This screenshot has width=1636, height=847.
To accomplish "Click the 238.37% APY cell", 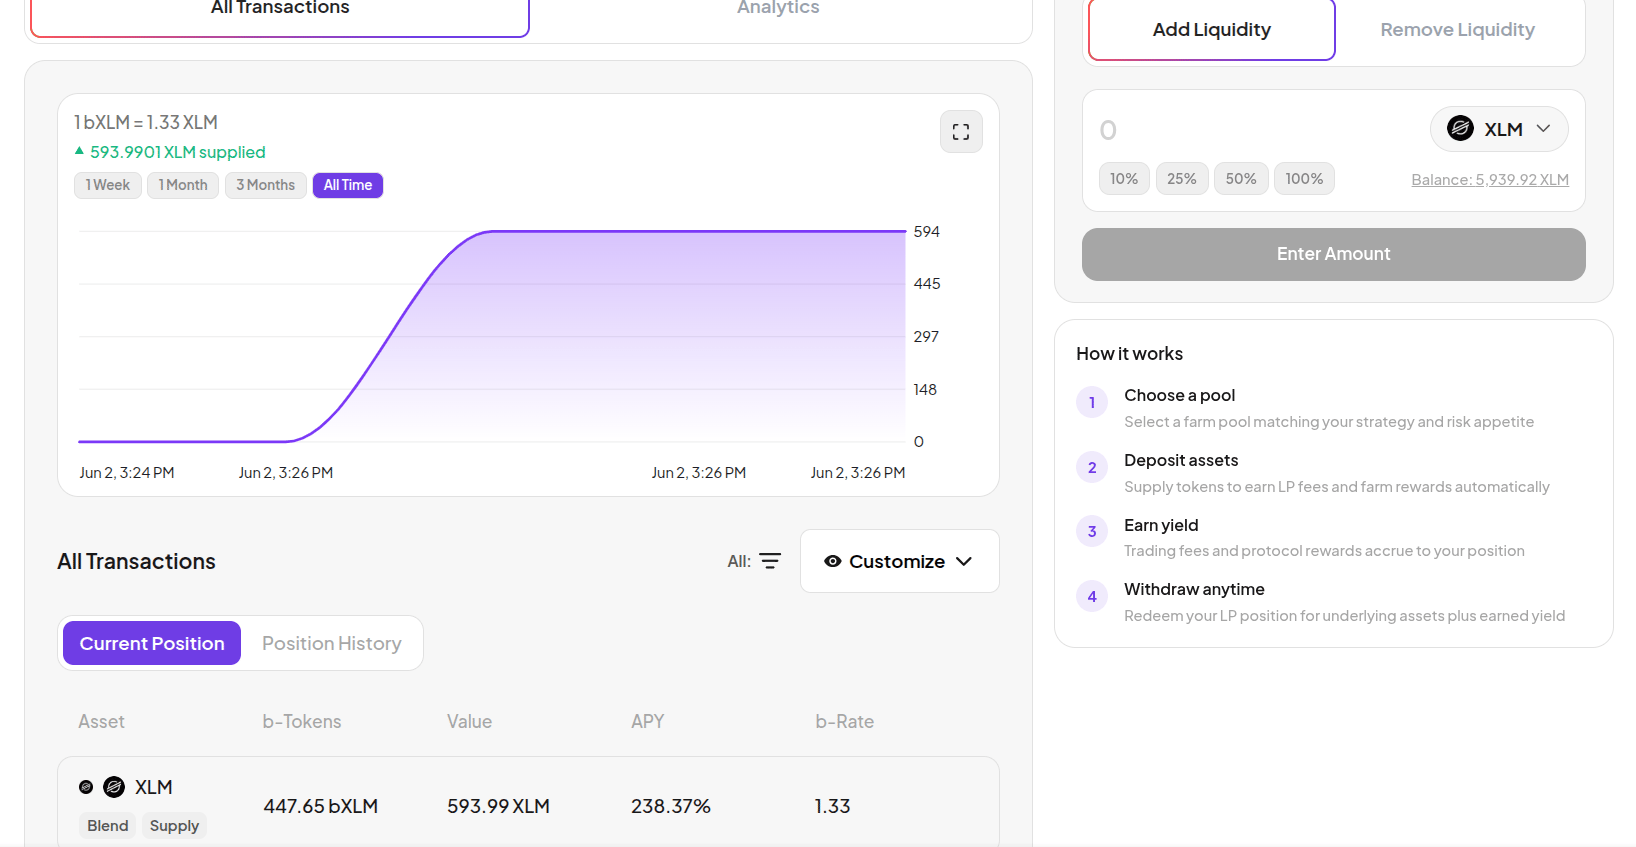I will coord(671,806).
